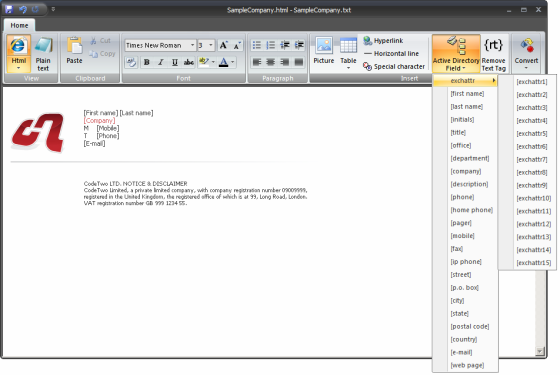
Task: Choose [ip phone] from the field menu
Action: (x=466, y=262)
